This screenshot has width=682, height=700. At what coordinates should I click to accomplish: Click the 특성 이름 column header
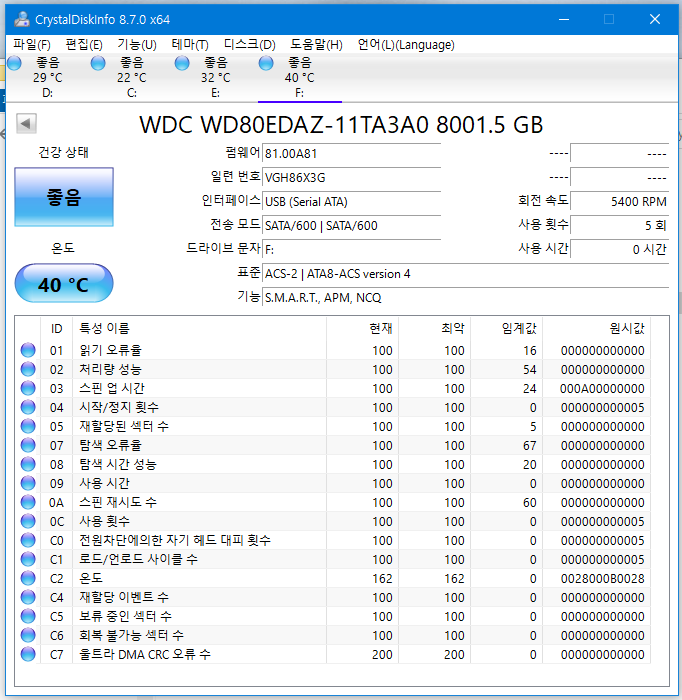pos(199,329)
